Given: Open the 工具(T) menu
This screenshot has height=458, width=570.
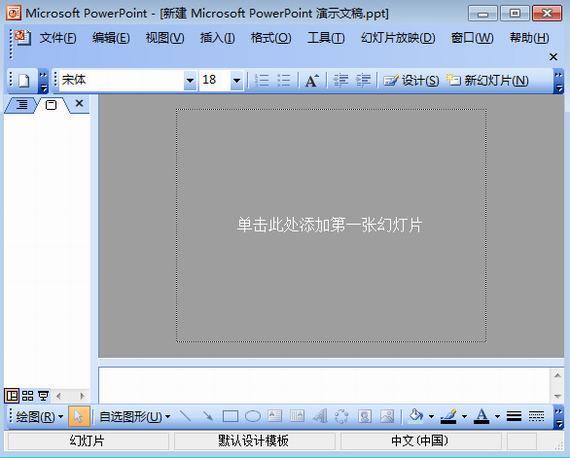Looking at the screenshot, I should click(326, 38).
